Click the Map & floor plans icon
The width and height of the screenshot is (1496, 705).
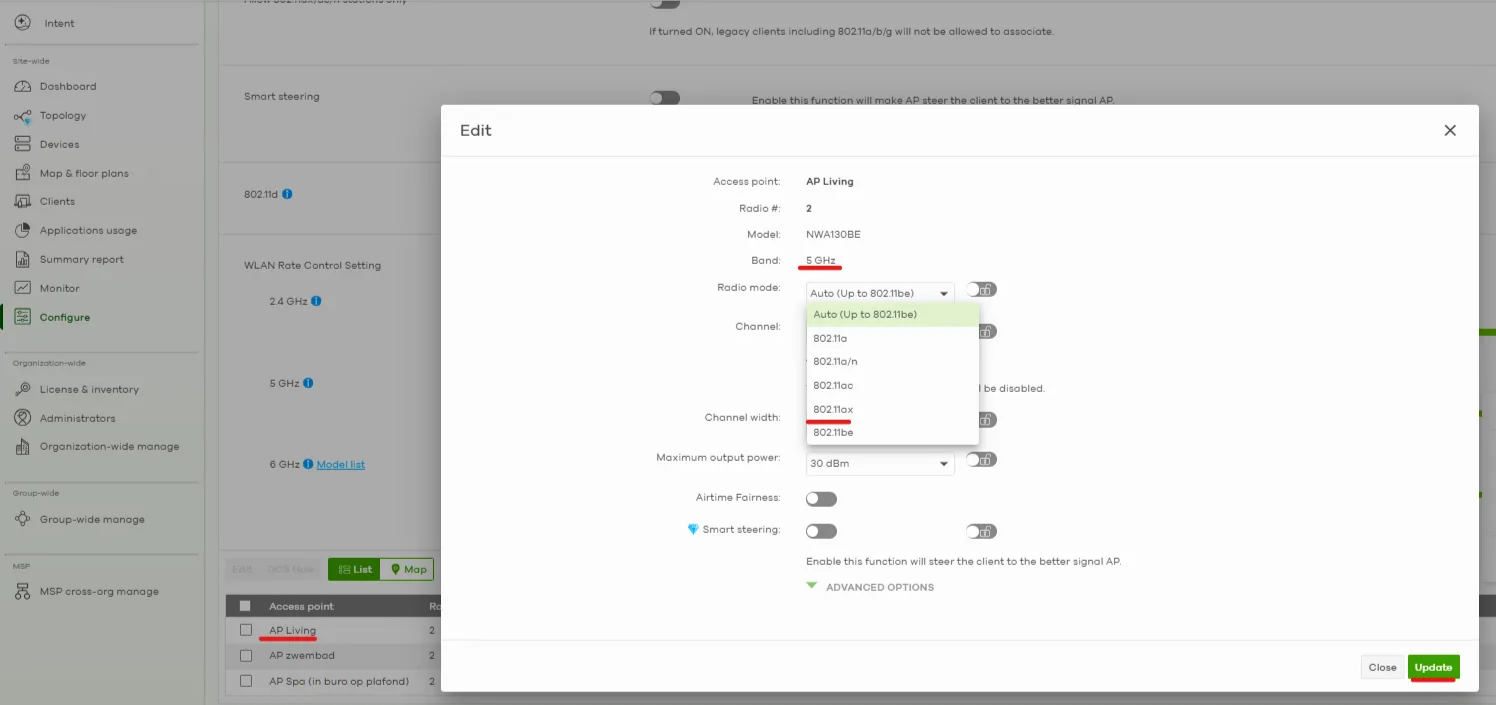tap(22, 174)
